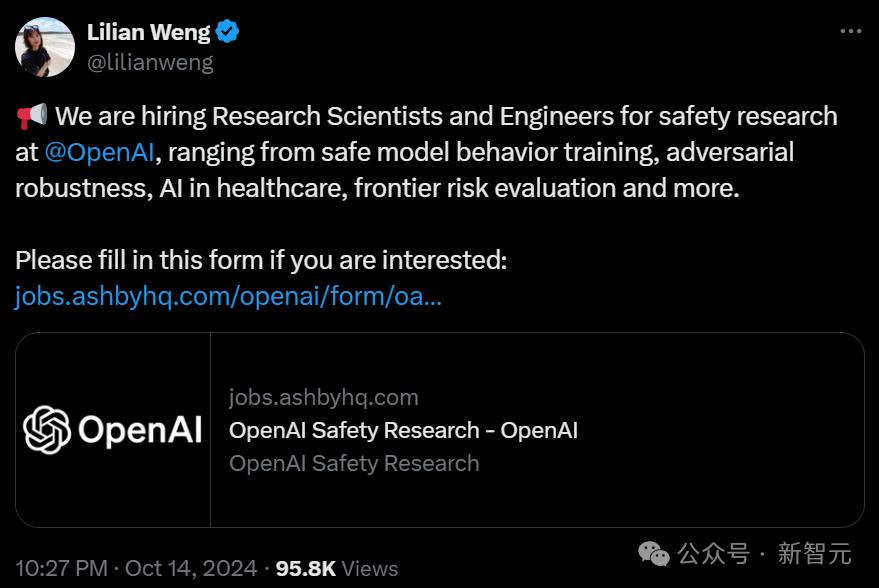Open card title "OpenAI Safety Research - OpenAI"
This screenshot has width=879, height=588.
[403, 431]
